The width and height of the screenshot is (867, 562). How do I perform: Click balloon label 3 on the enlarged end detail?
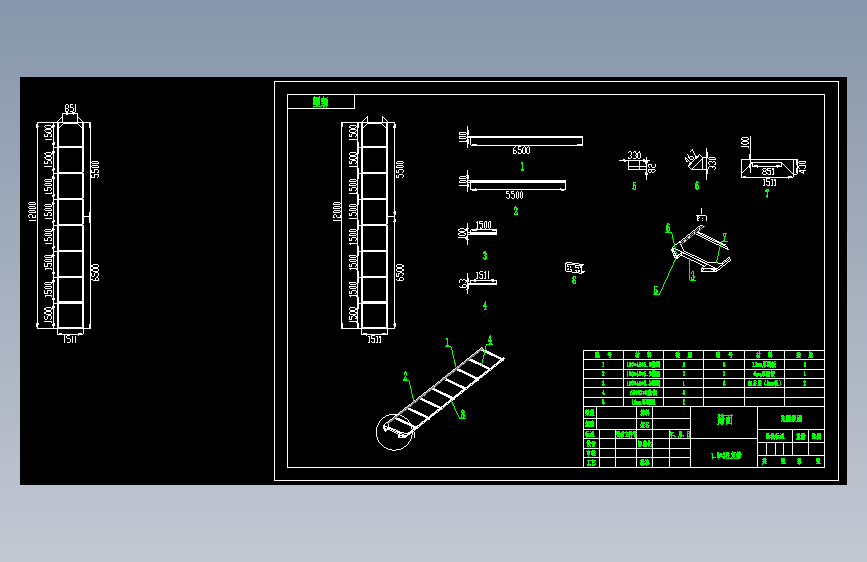(692, 276)
